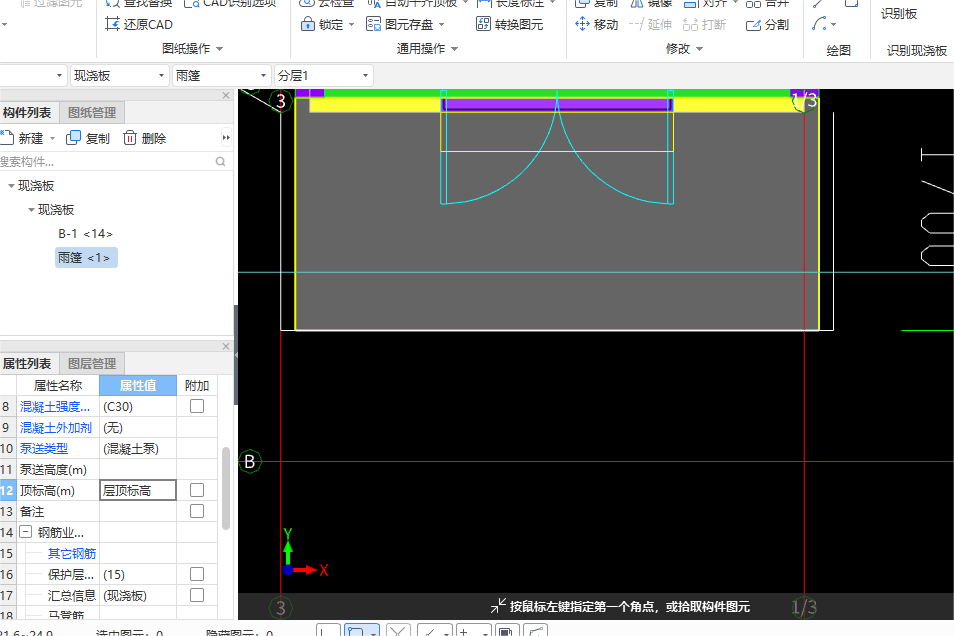
Task: Click the arc drawing tool icon
Action: point(819,24)
